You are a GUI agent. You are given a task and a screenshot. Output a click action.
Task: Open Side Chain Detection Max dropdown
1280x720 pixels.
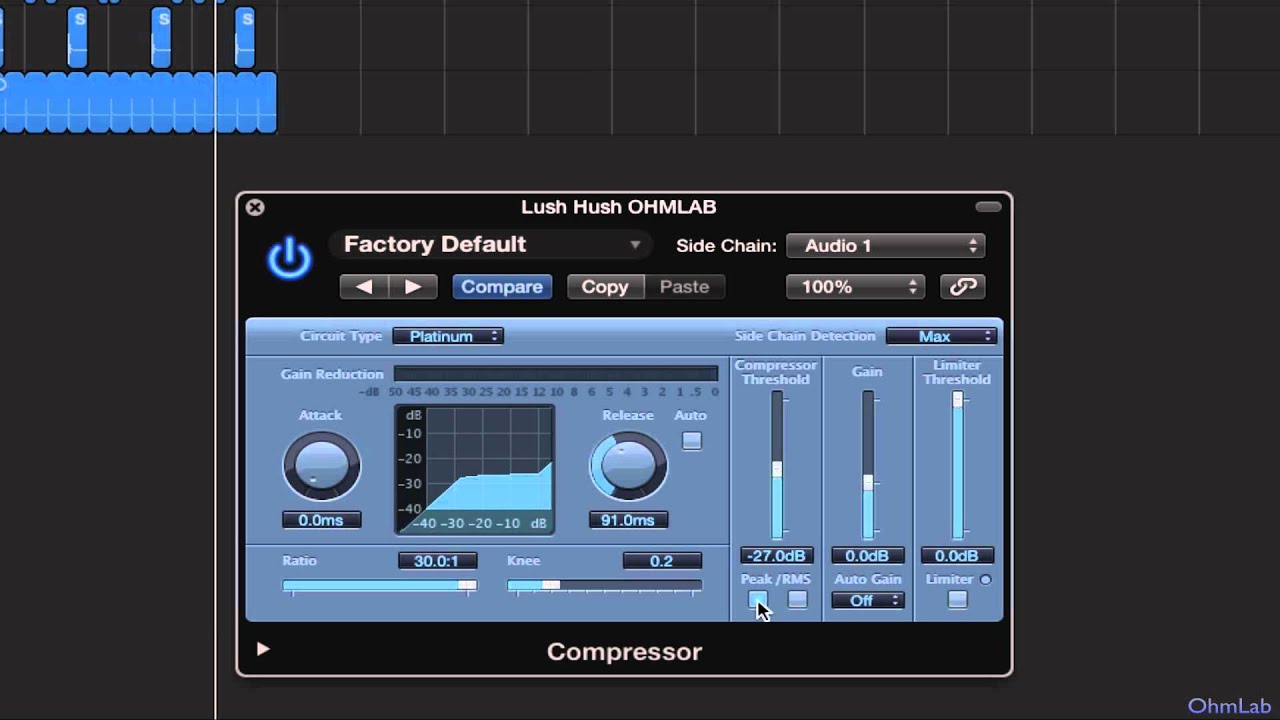941,336
